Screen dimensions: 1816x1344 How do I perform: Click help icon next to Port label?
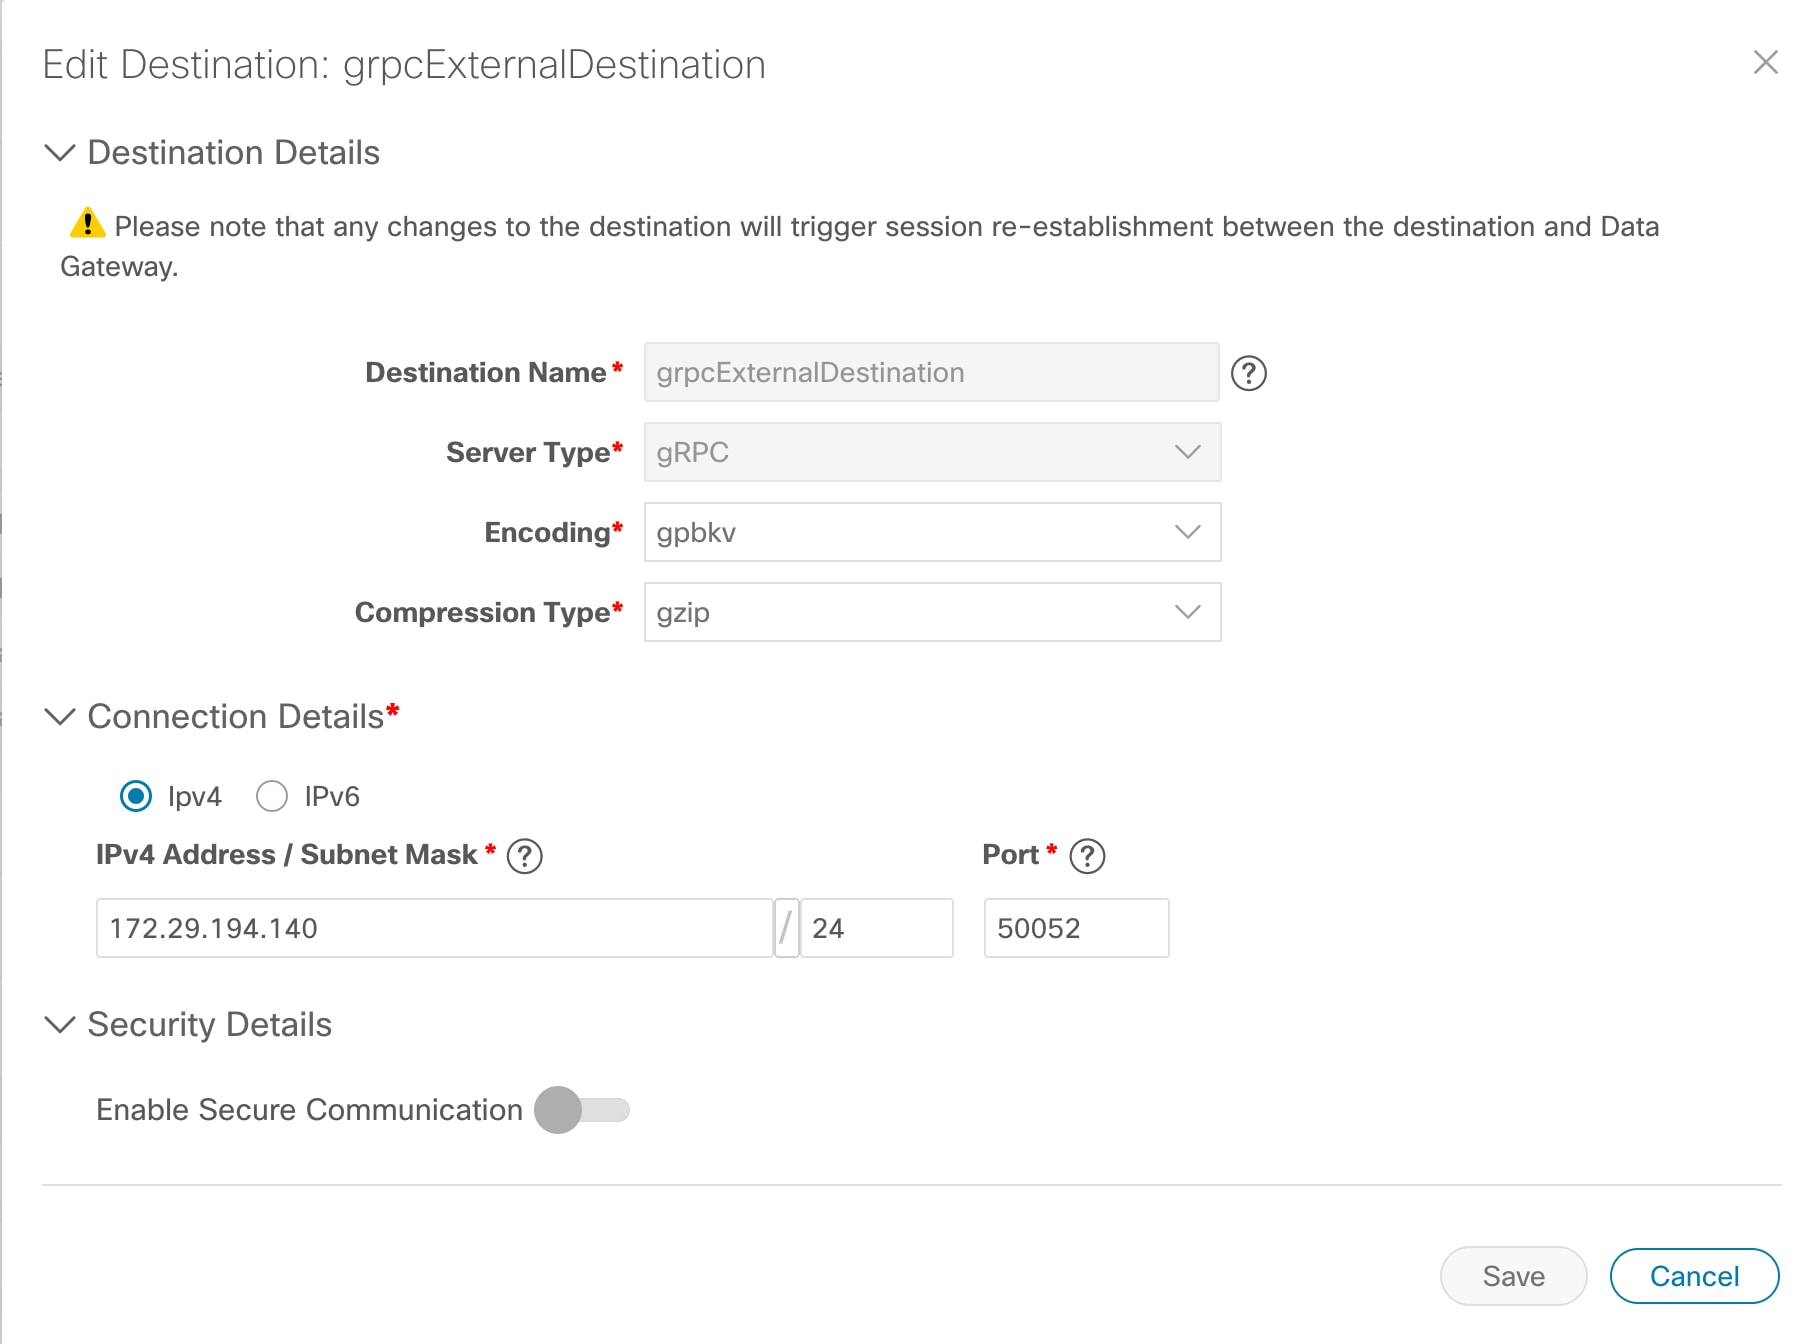pyautogui.click(x=1087, y=856)
